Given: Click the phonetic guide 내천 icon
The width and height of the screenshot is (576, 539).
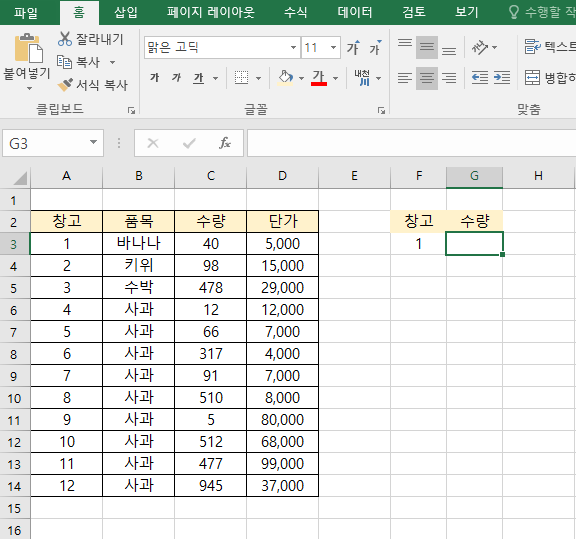Looking at the screenshot, I should pos(362,78).
